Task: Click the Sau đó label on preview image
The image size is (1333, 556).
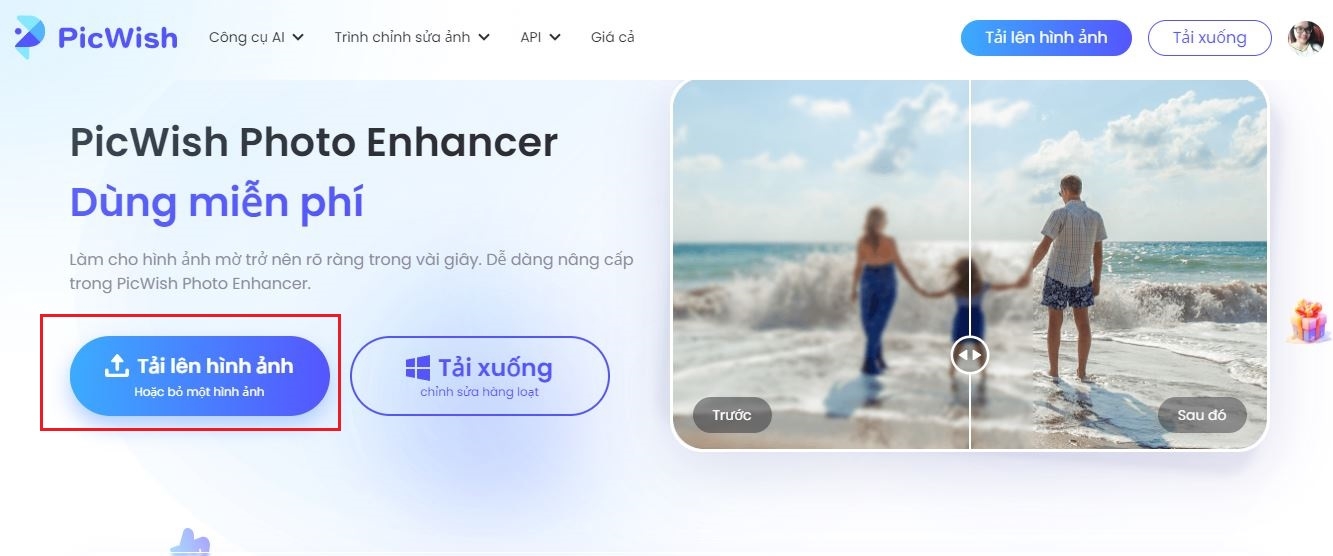Action: 1202,415
